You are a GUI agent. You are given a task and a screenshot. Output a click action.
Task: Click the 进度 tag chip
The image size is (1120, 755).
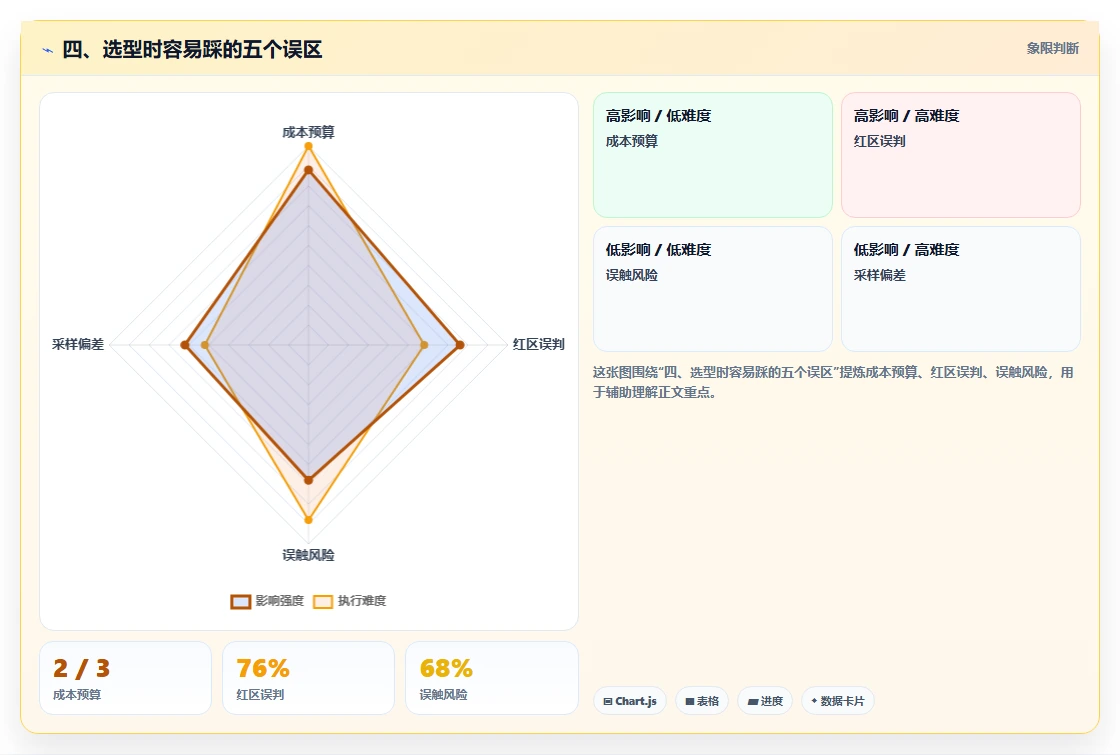[x=765, y=701]
